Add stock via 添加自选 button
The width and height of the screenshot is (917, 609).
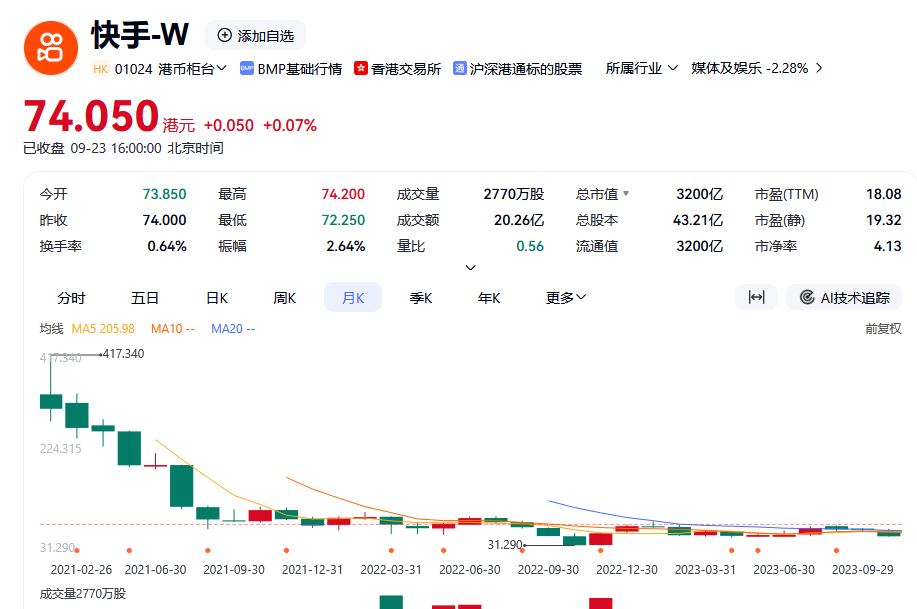click(x=255, y=35)
